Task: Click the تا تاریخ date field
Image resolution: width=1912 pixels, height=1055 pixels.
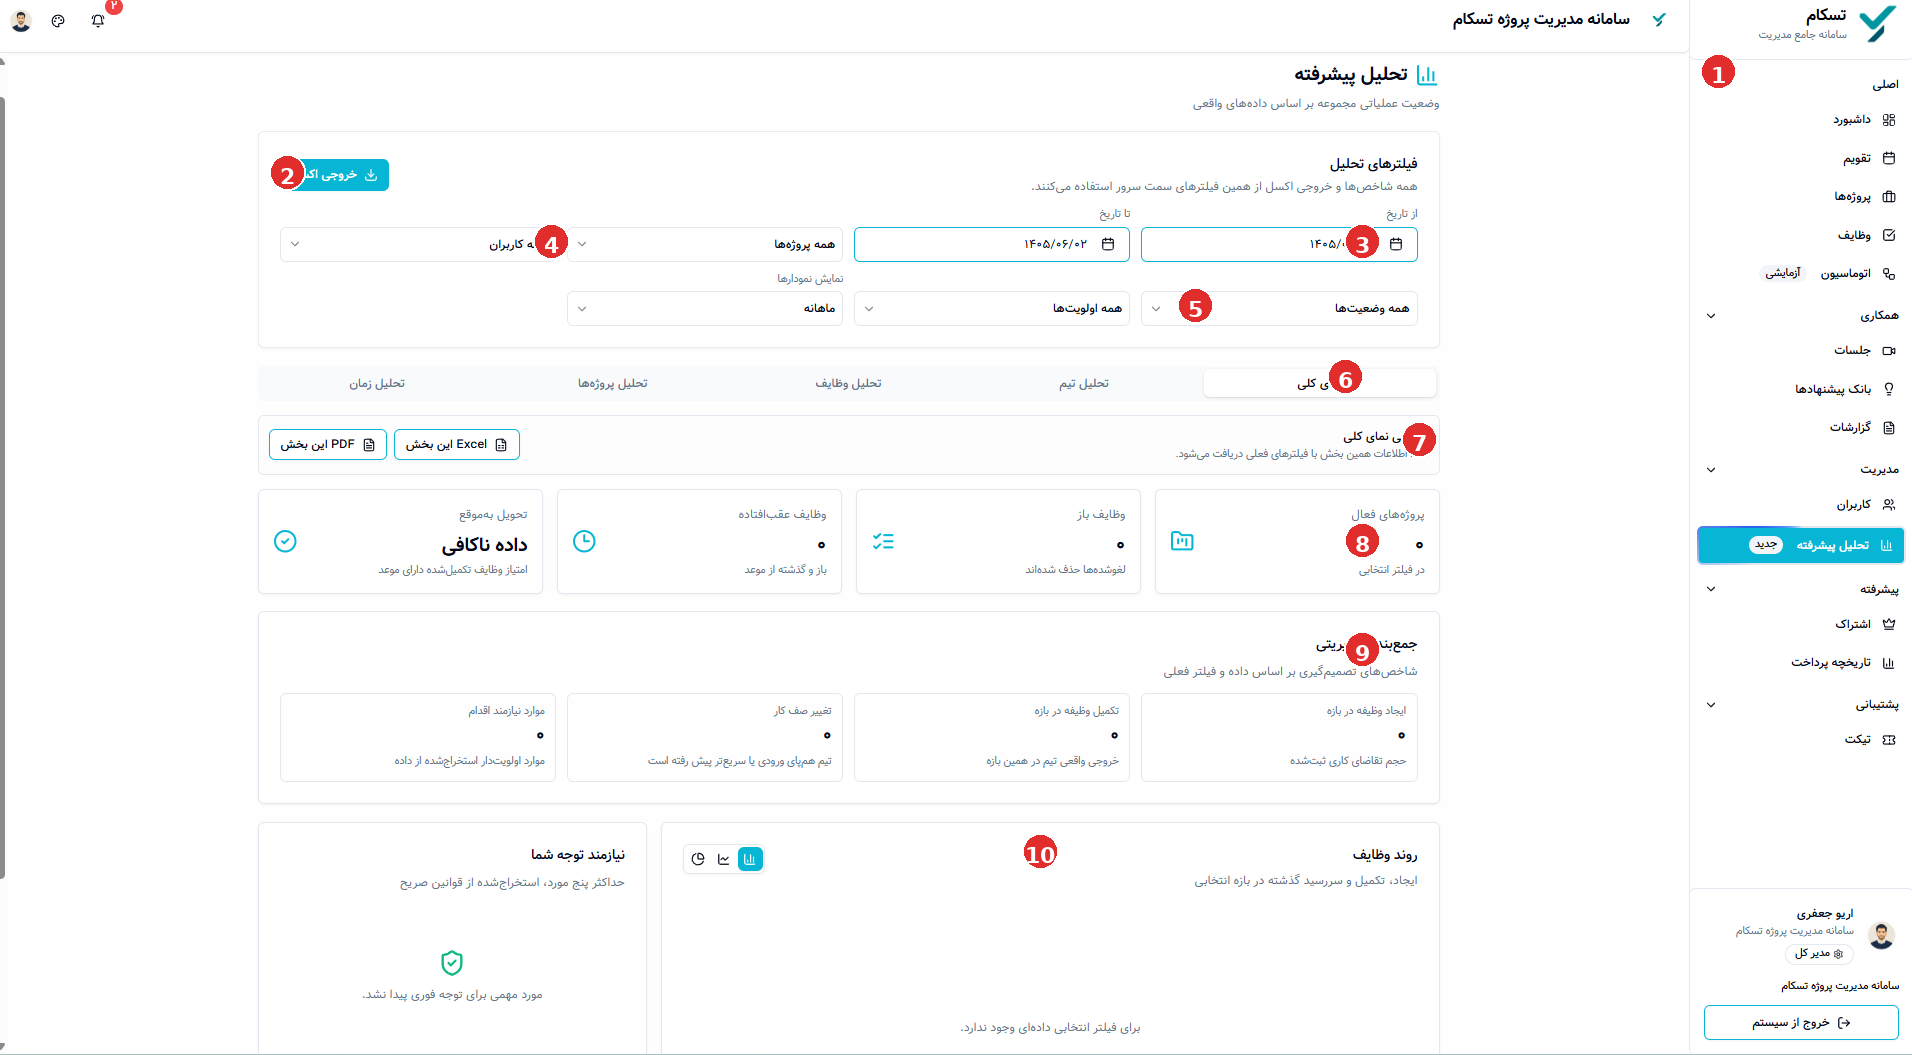Action: tap(992, 244)
